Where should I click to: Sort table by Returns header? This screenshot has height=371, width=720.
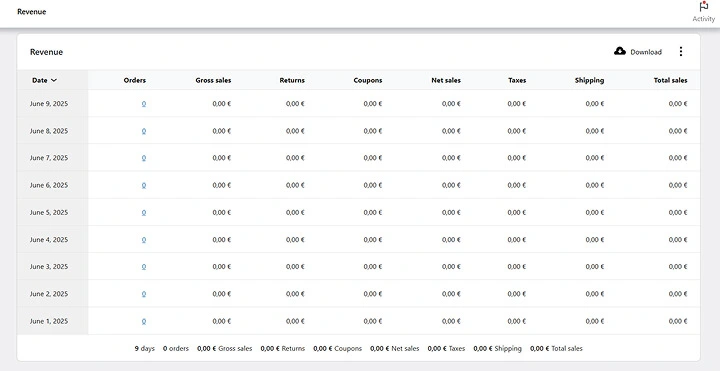click(x=292, y=80)
